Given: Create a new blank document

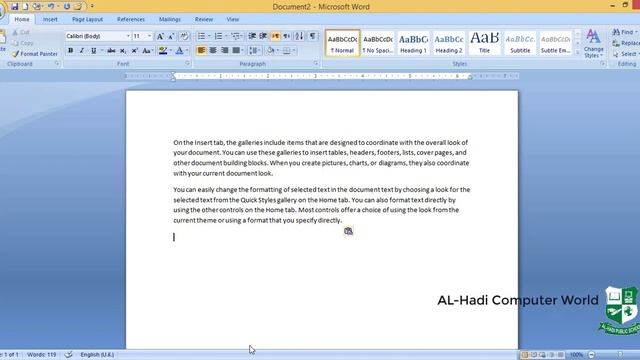Looking at the screenshot, I should [x=25, y=7].
